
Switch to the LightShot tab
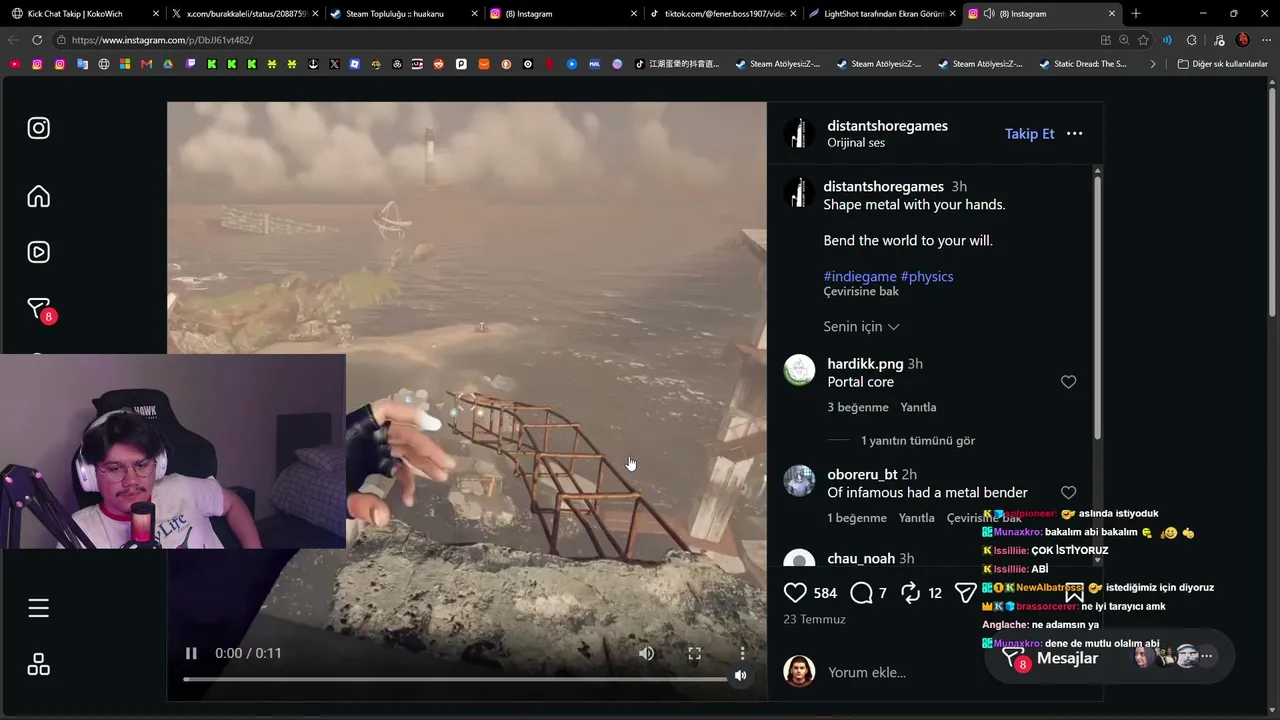coord(882,14)
